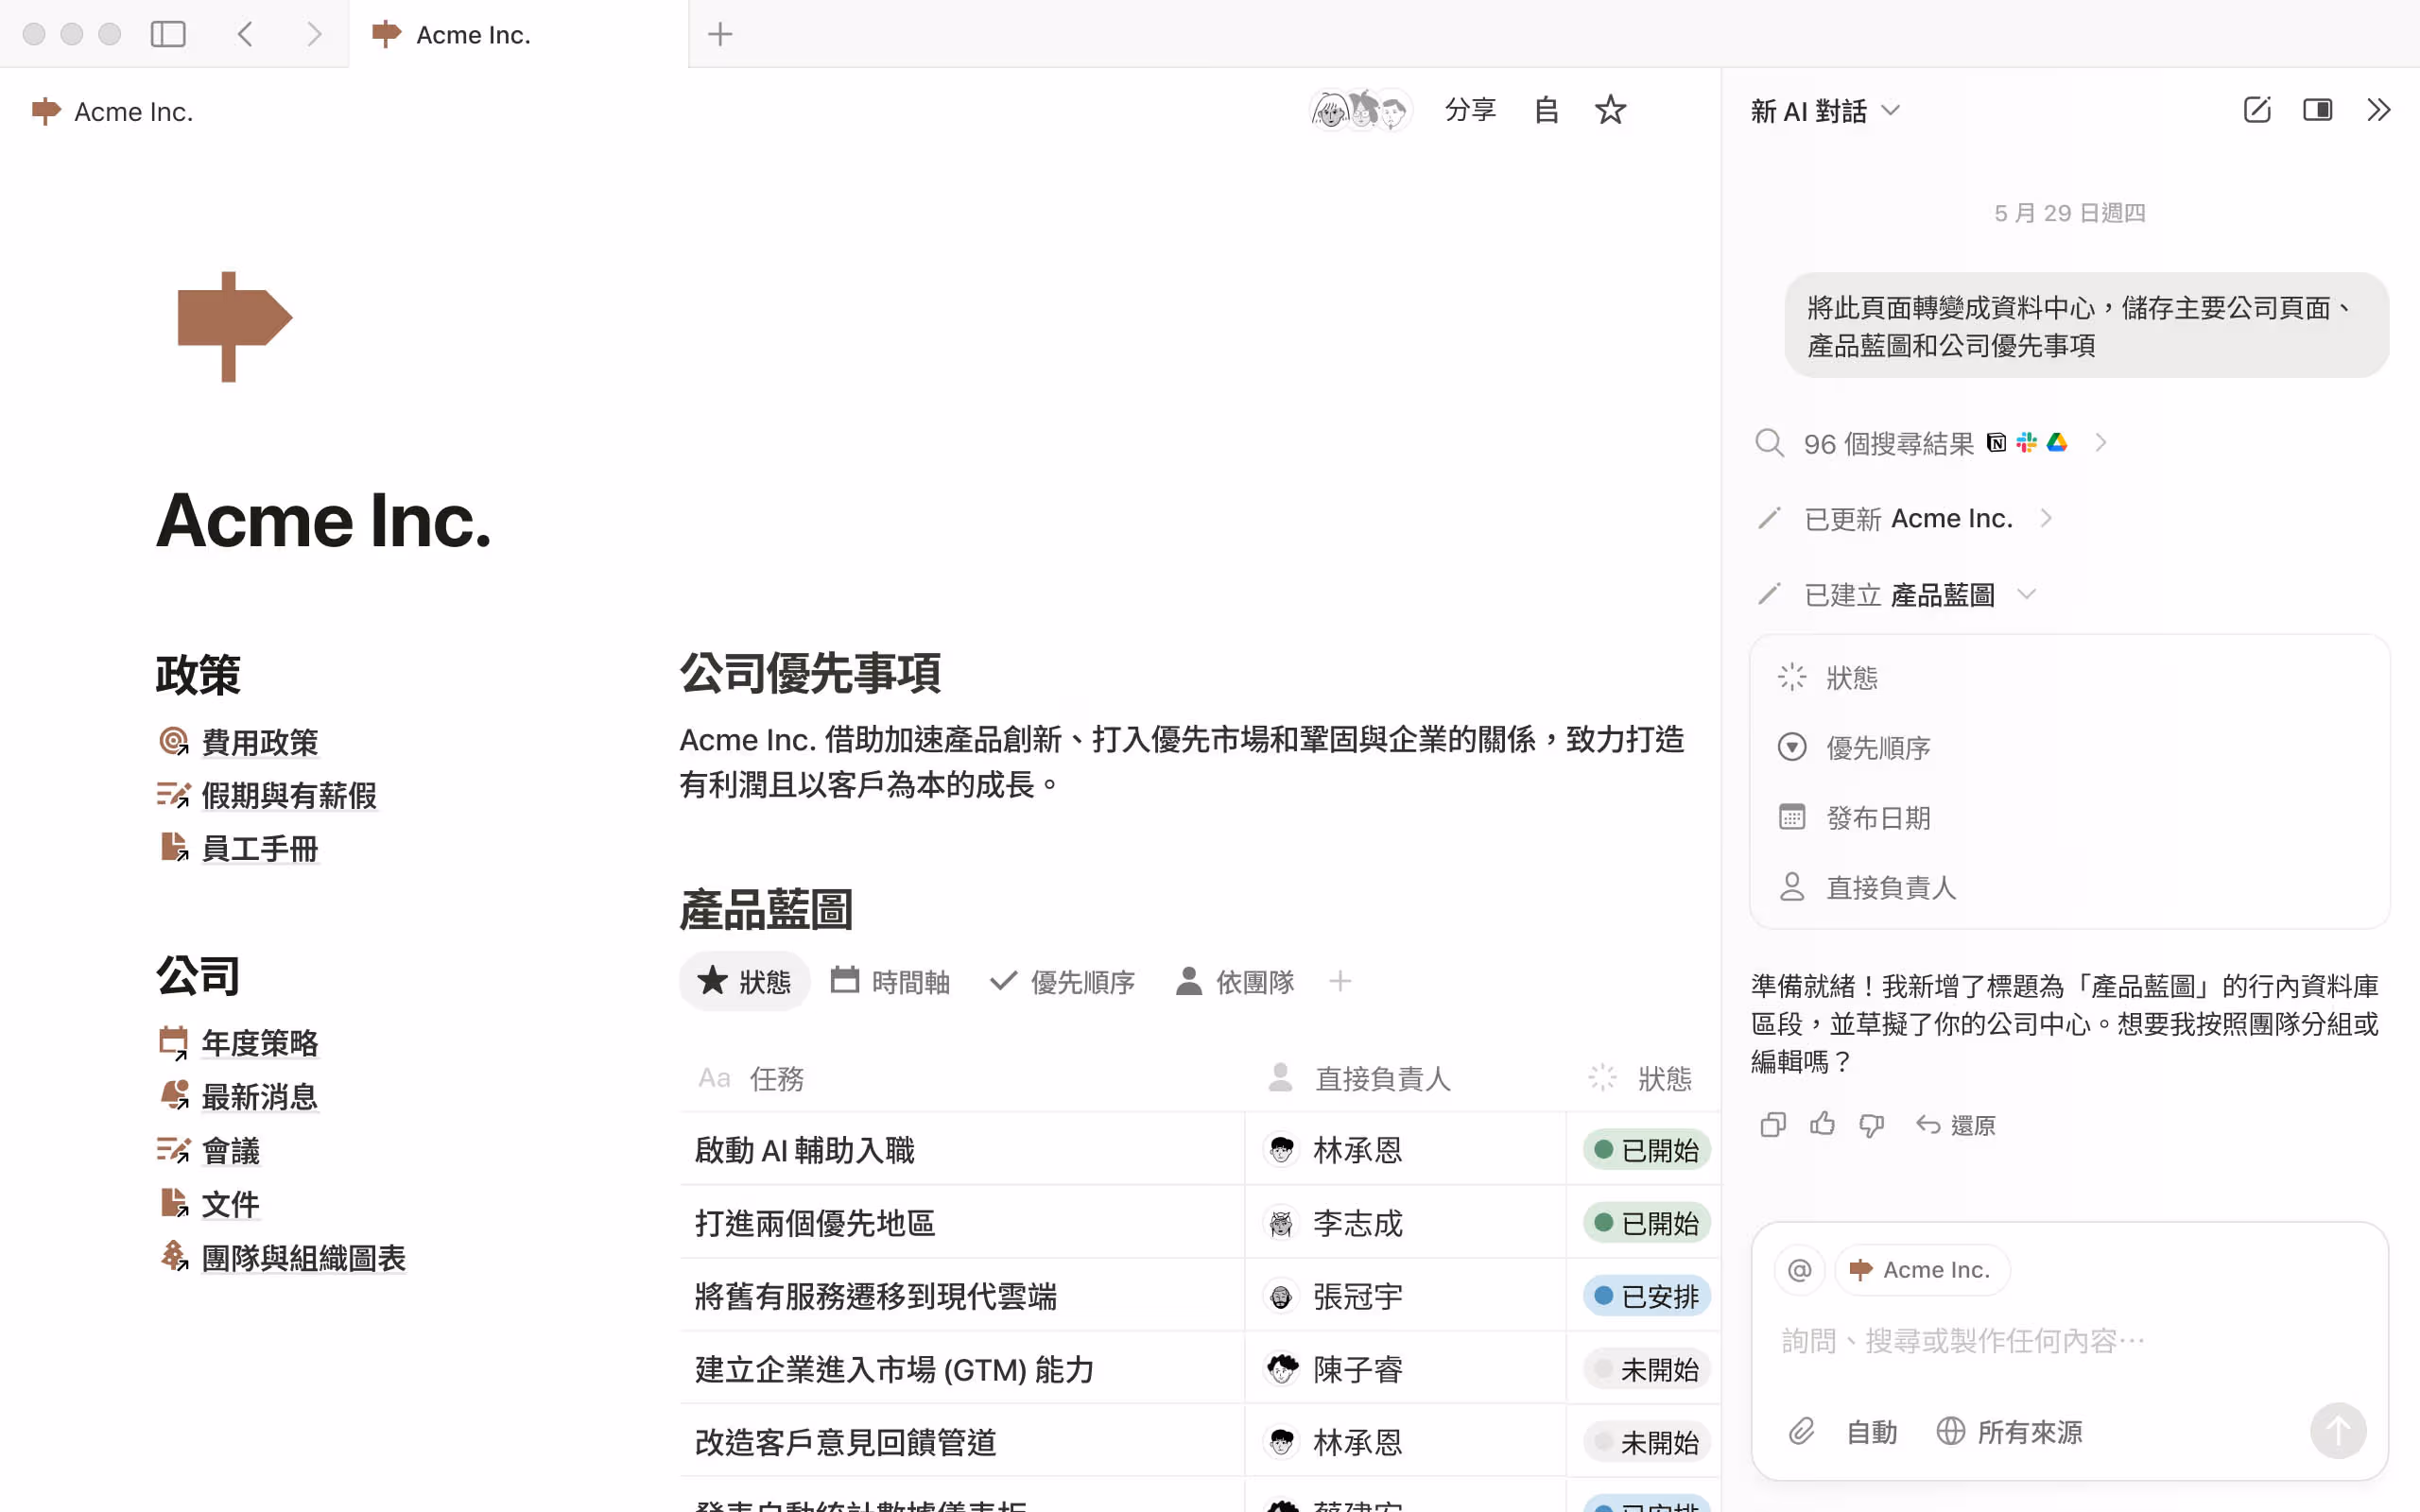Open the 員工手冊 page in the sidebar

[x=259, y=848]
